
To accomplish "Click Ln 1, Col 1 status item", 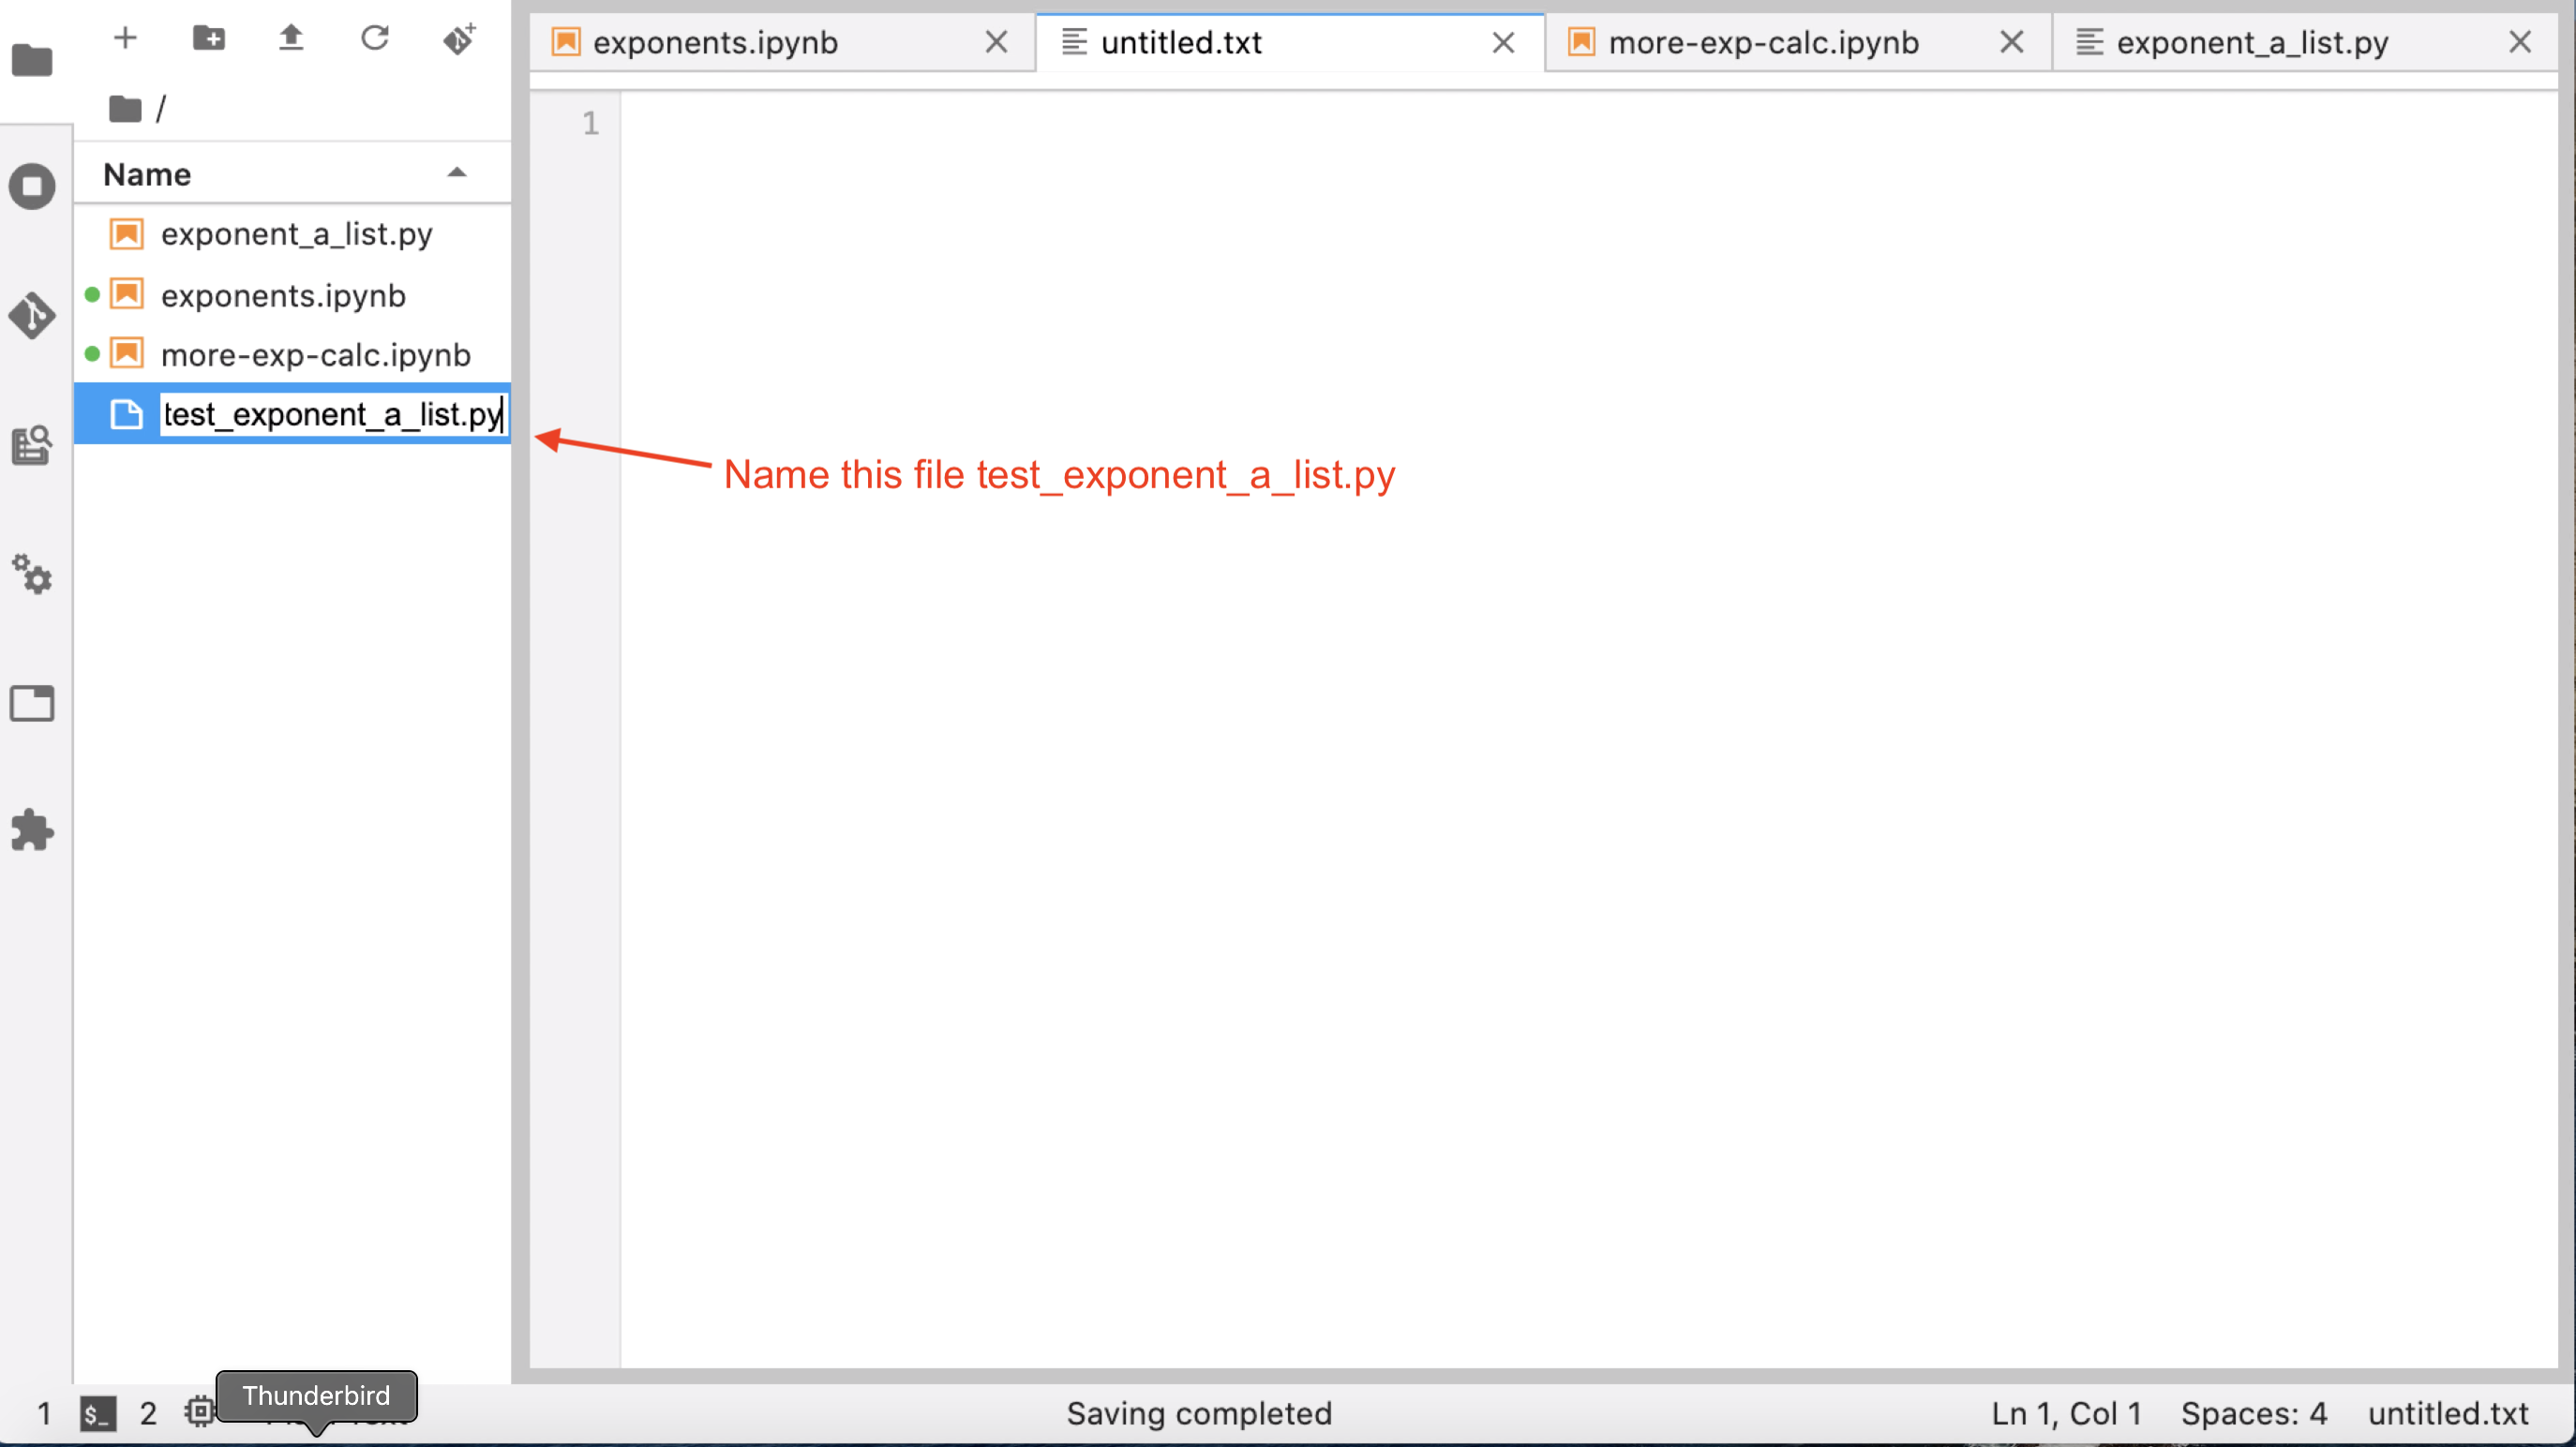I will coord(2066,1413).
